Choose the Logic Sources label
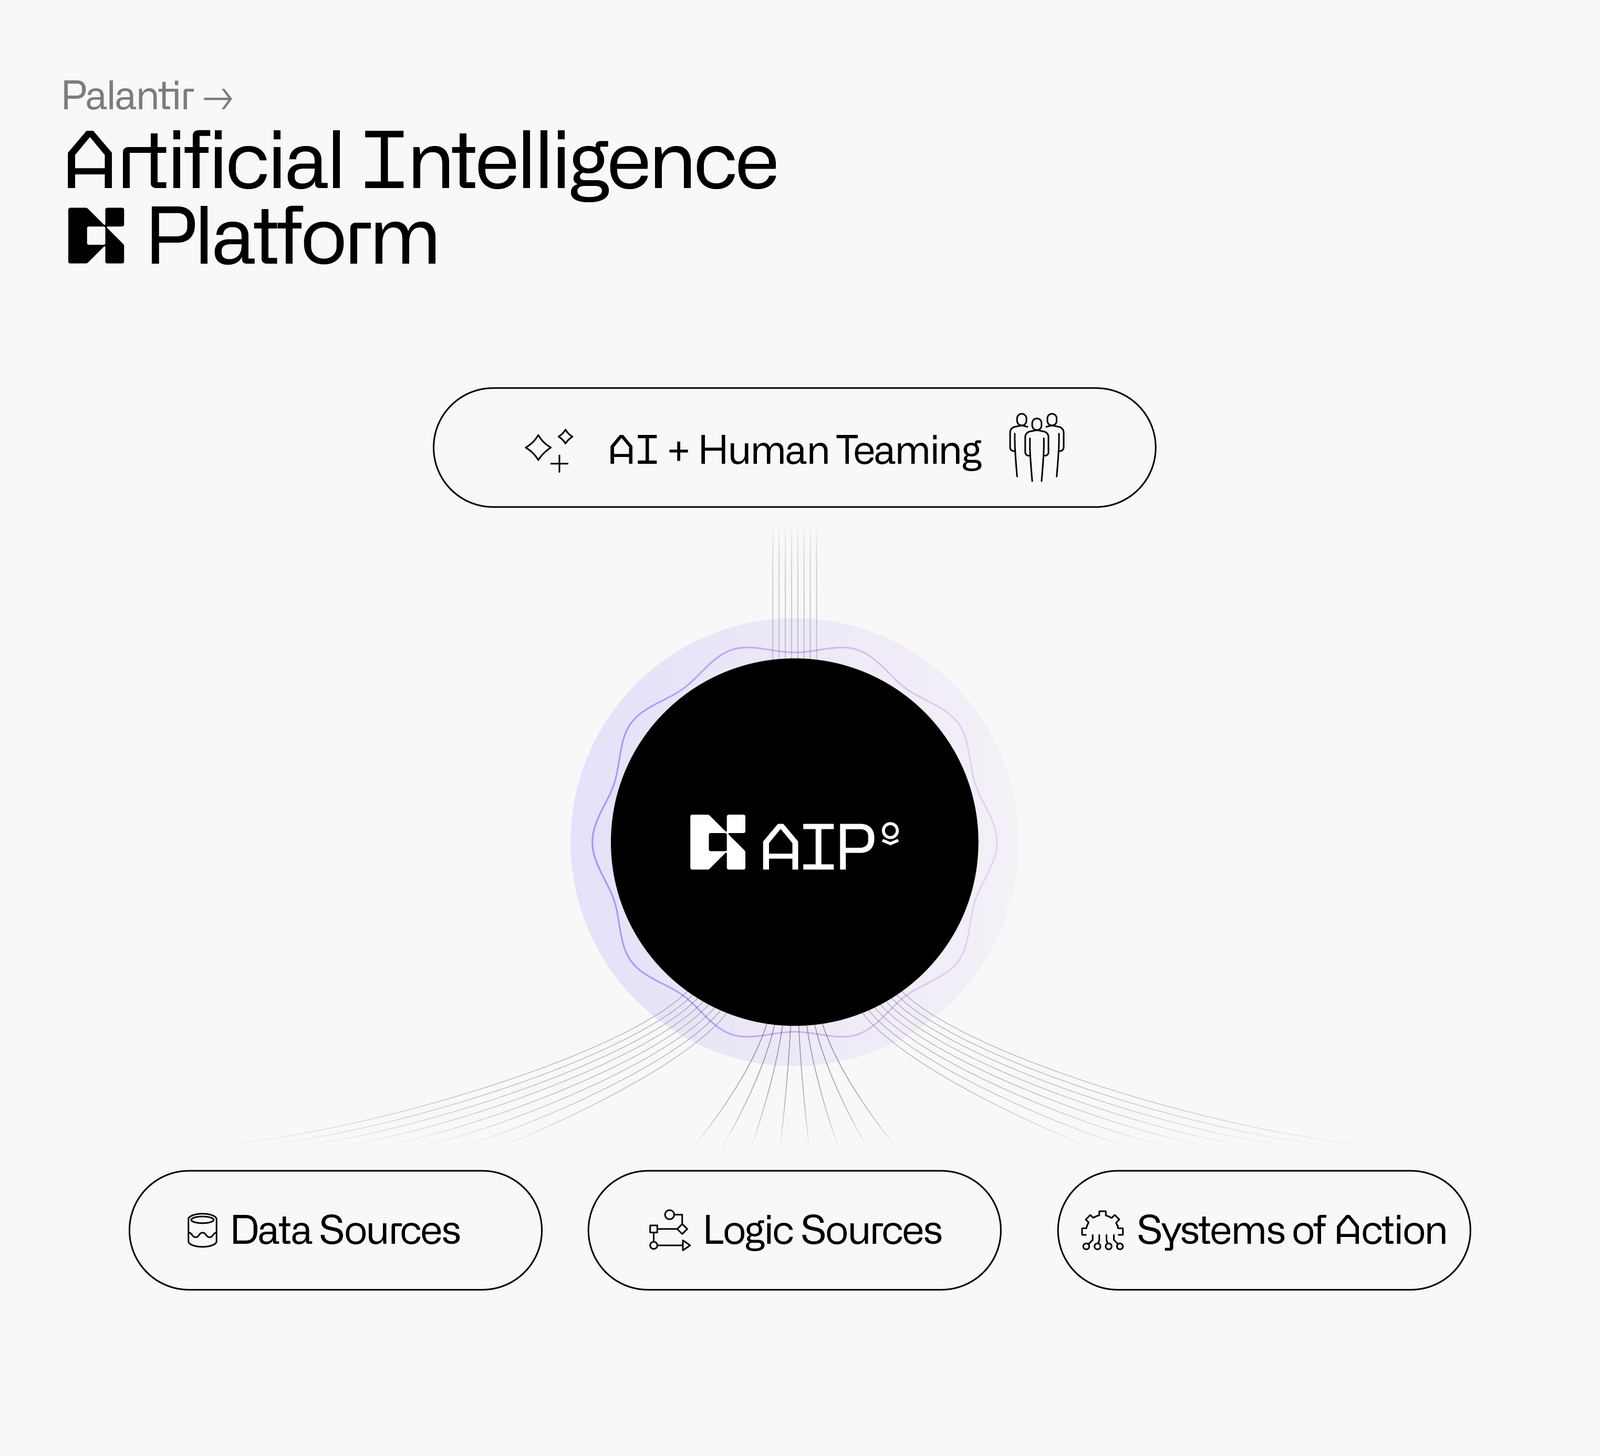This screenshot has width=1600, height=1456. [822, 1230]
